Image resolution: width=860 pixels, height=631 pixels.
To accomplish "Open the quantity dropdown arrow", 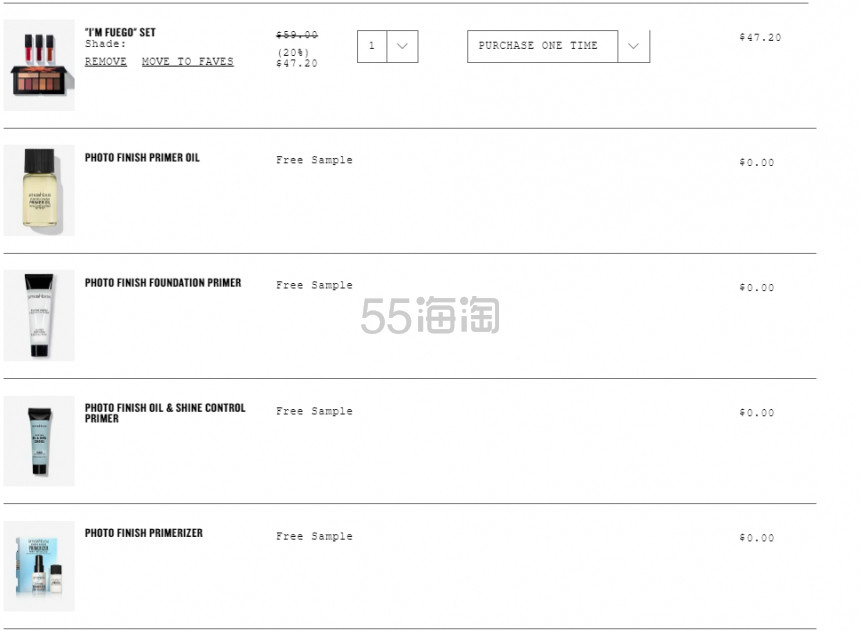I will (402, 46).
